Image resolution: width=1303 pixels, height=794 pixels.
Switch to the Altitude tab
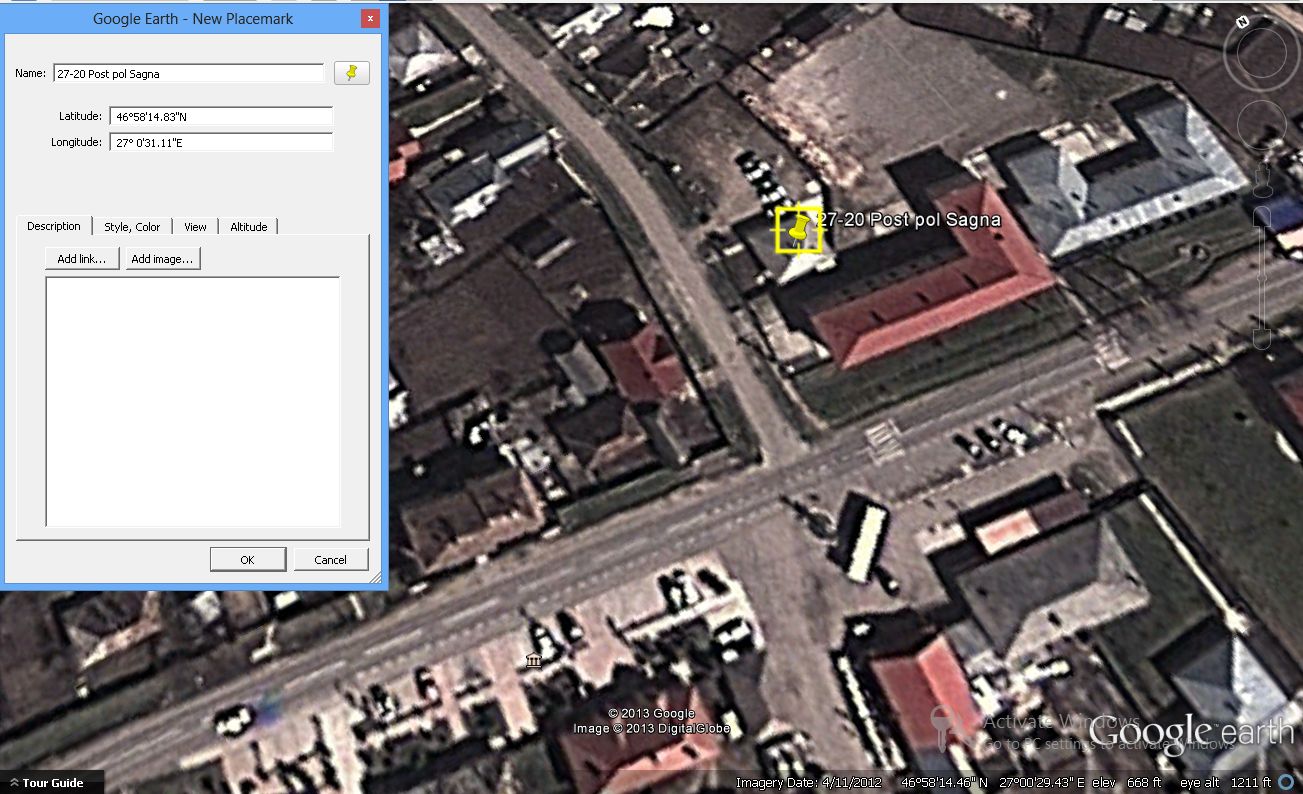[x=249, y=227]
